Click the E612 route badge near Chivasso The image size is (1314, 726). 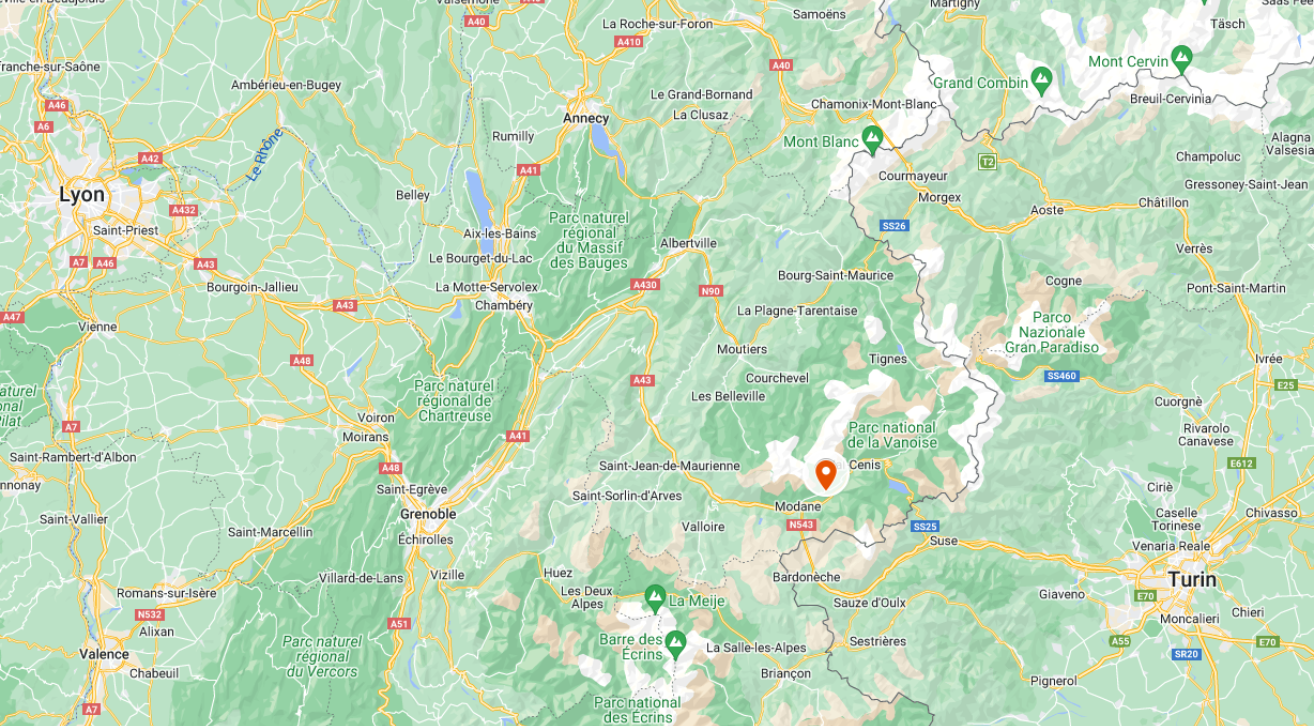coord(1242,464)
